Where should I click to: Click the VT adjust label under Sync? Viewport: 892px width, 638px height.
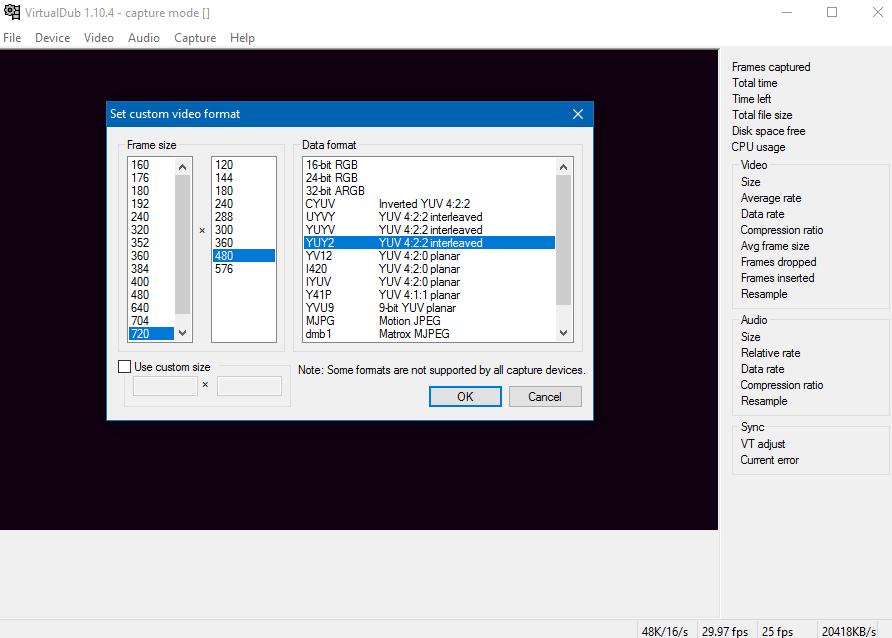point(763,444)
